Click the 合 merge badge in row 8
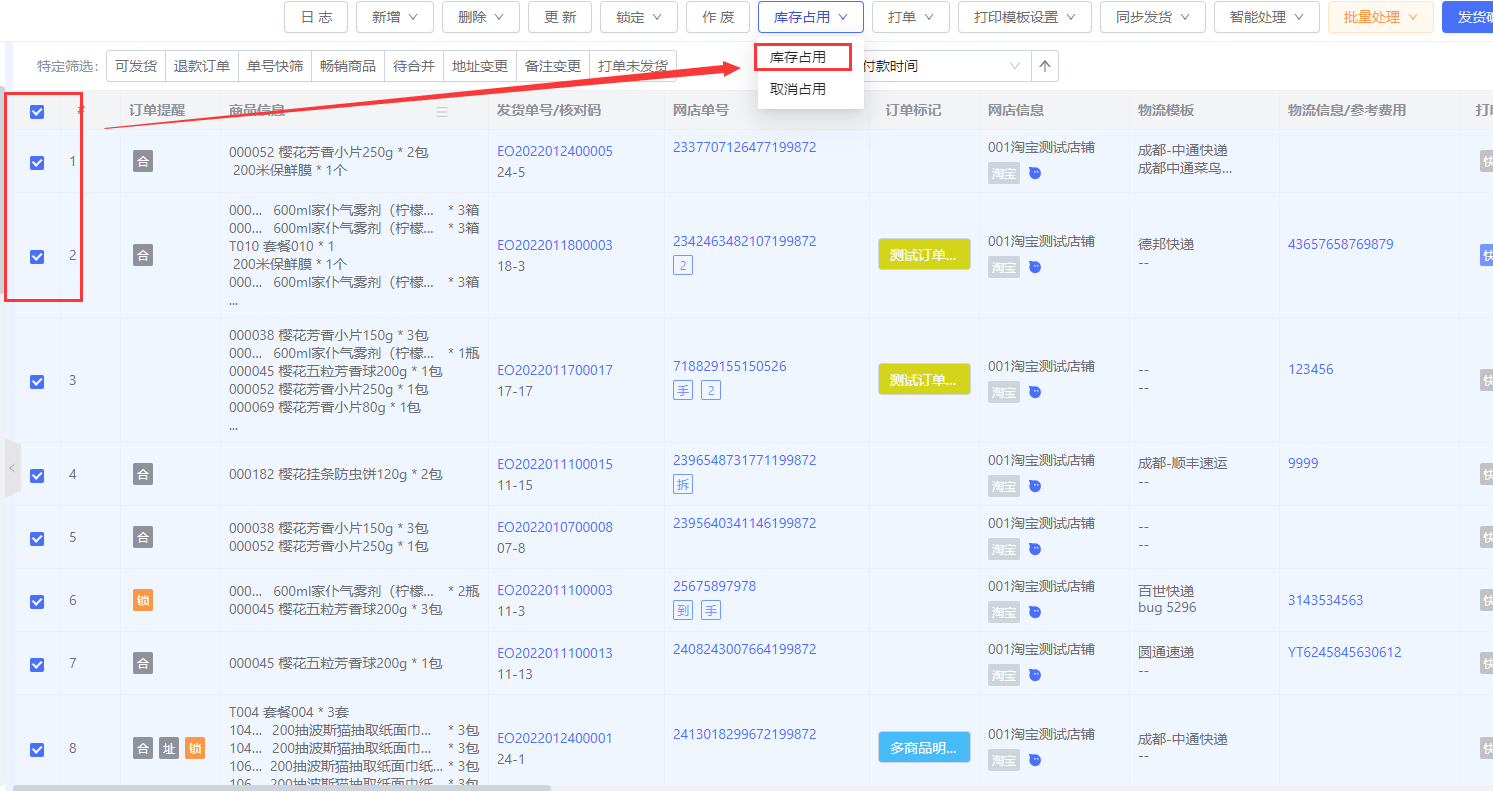The width and height of the screenshot is (1493, 791). coord(143,748)
